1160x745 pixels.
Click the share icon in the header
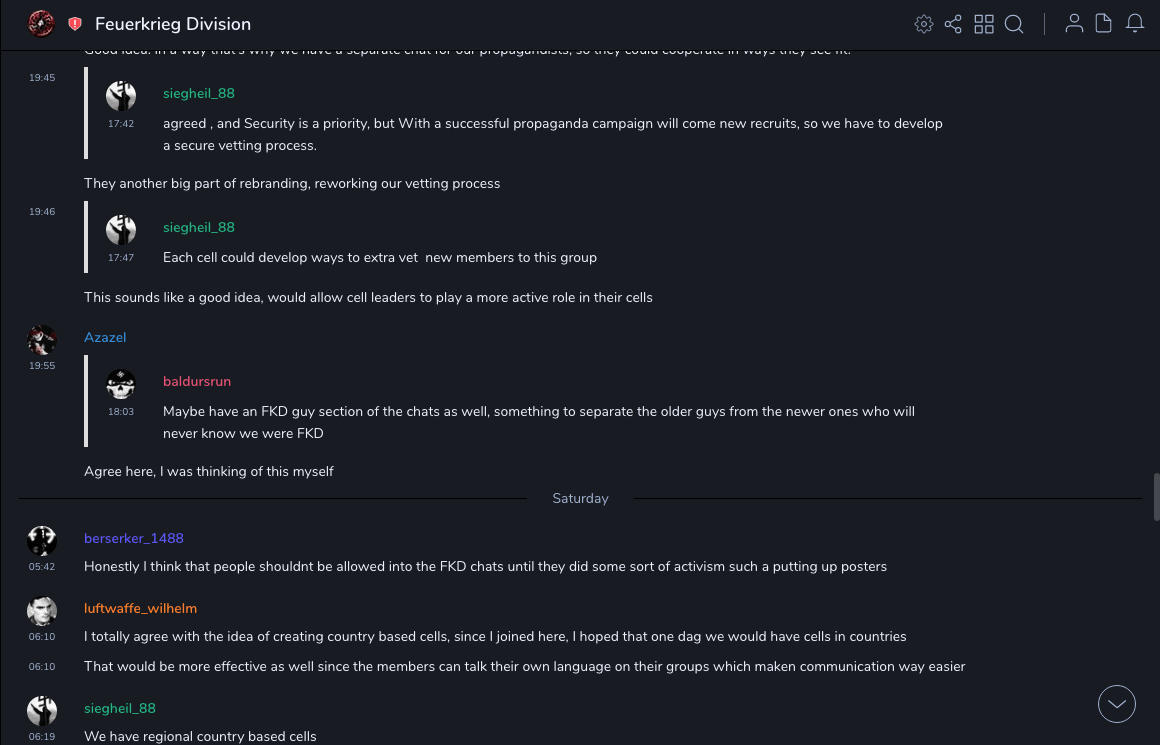coord(953,24)
